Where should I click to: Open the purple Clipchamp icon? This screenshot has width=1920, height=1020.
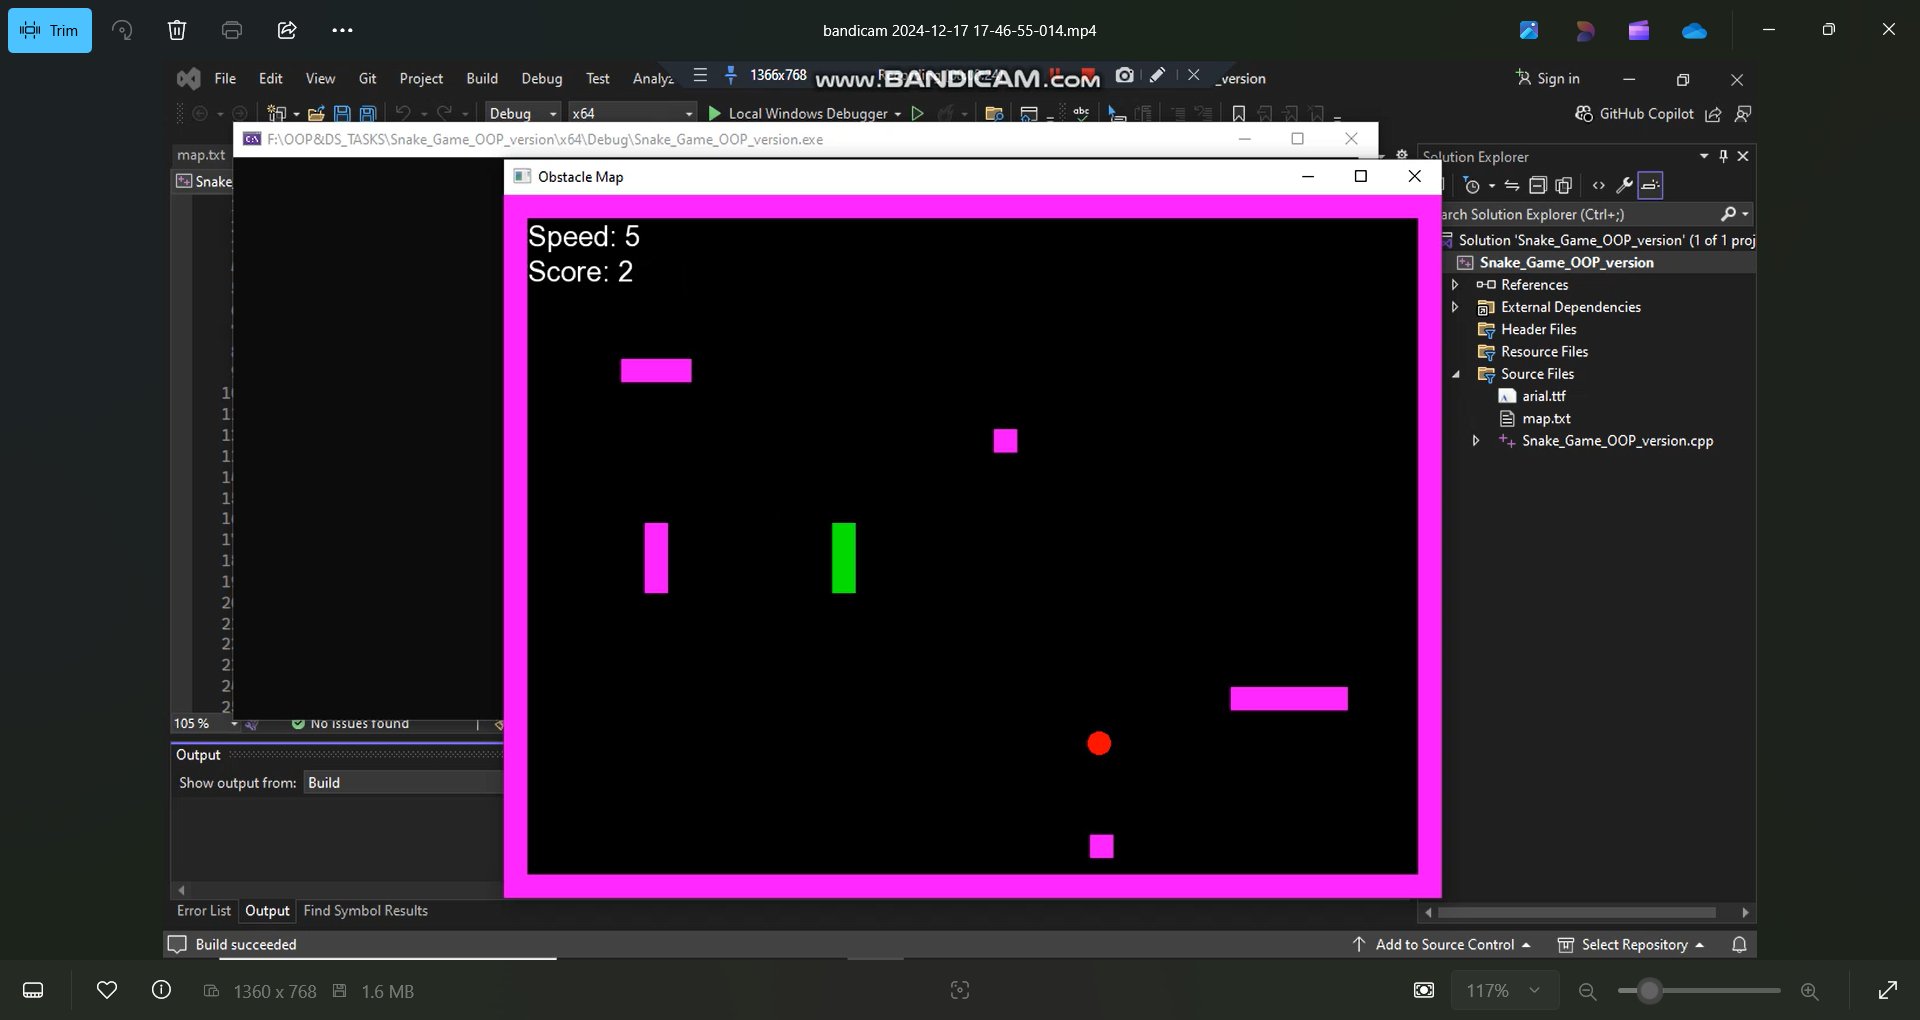[1638, 31]
